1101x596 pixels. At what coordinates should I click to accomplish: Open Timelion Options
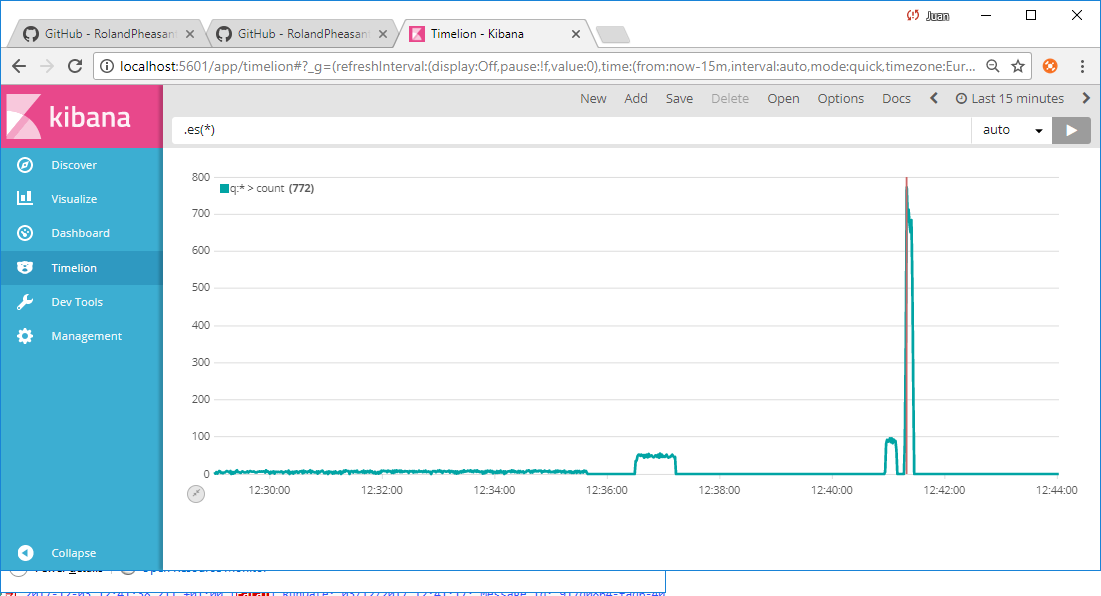(840, 99)
